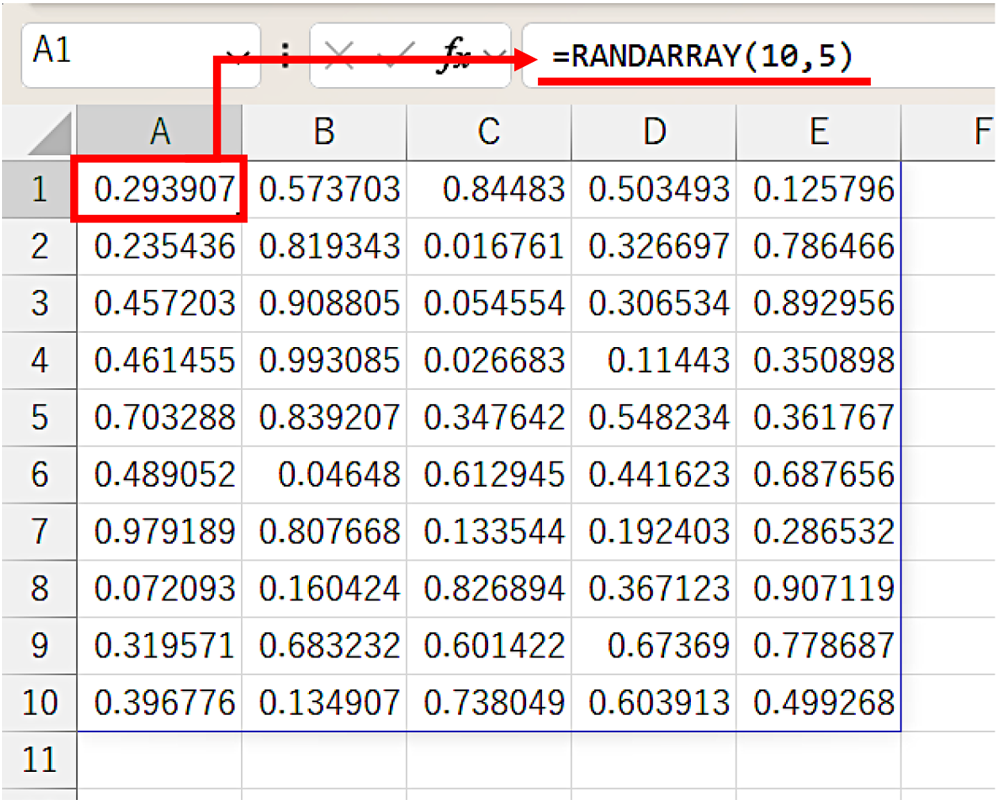
Task: Expand the Name Box dropdown arrow
Action: click(x=238, y=57)
